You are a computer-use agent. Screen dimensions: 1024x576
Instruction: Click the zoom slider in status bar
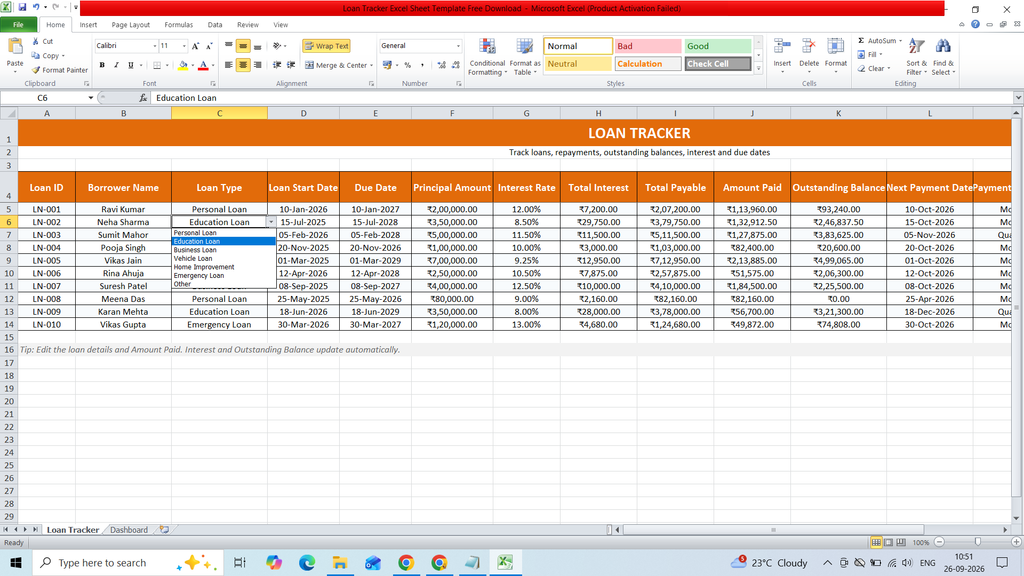pyautogui.click(x=978, y=542)
